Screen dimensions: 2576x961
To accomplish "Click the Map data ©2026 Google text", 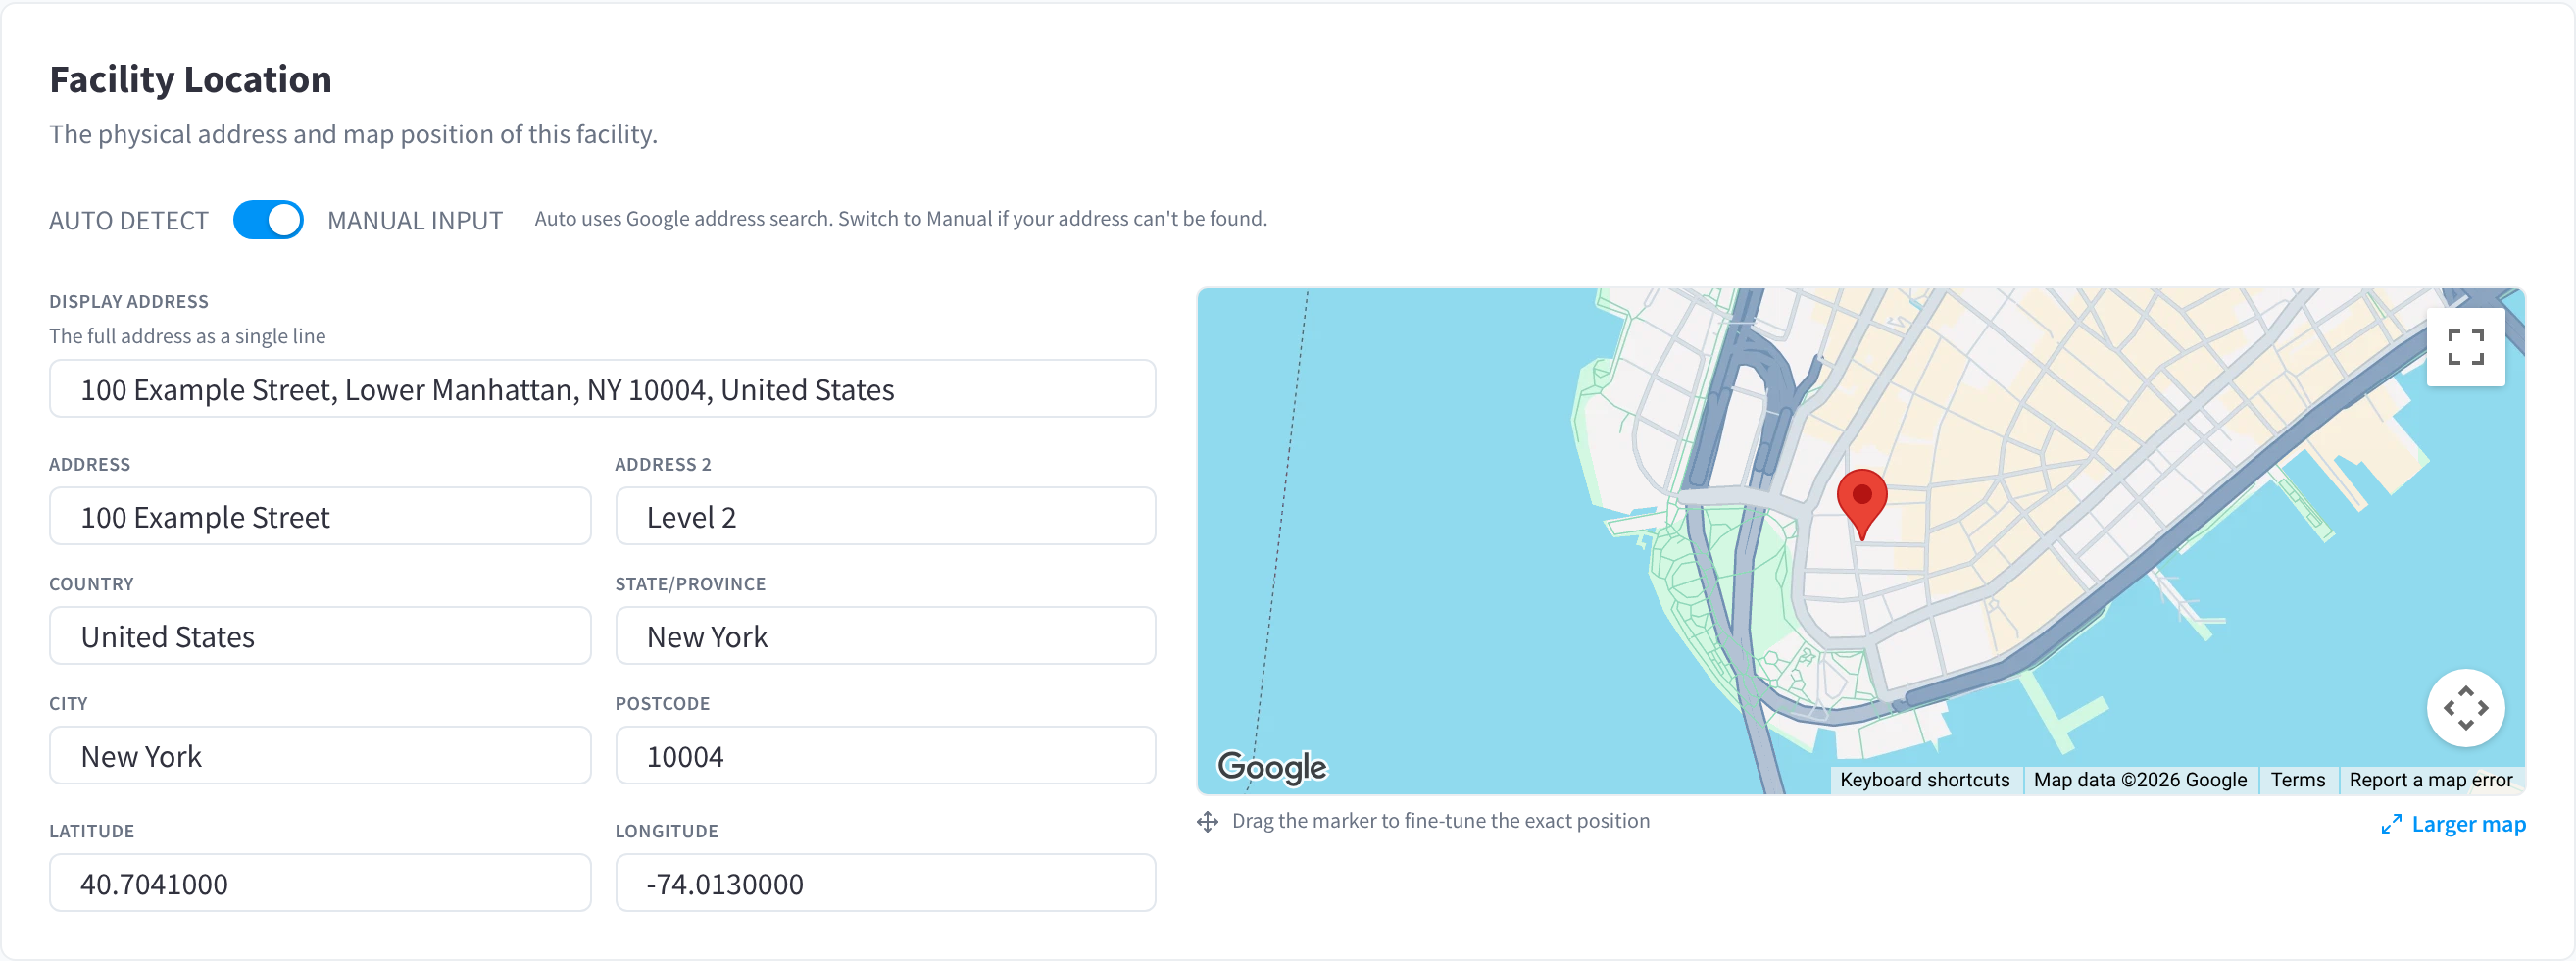I will [2140, 780].
